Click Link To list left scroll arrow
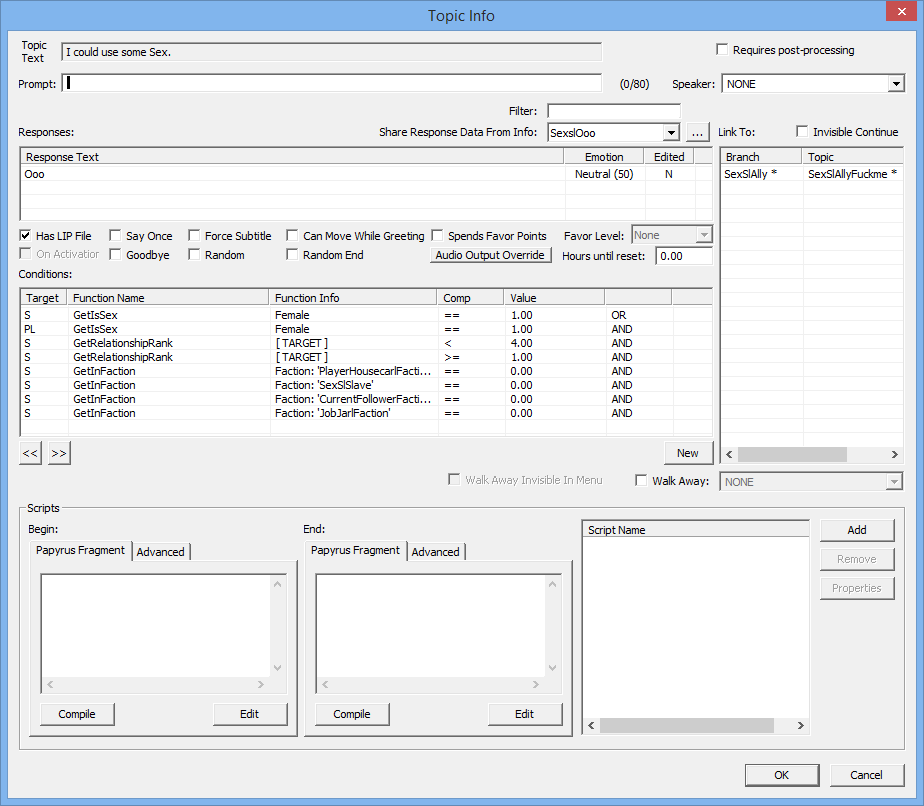 click(729, 454)
